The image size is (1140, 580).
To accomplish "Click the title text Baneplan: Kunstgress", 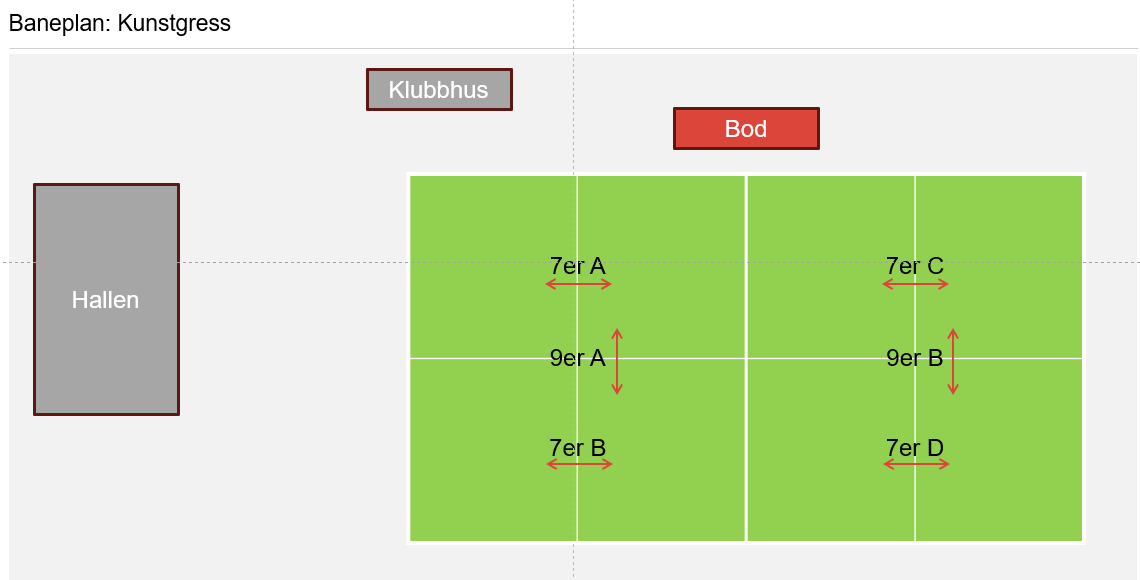I will 120,24.
